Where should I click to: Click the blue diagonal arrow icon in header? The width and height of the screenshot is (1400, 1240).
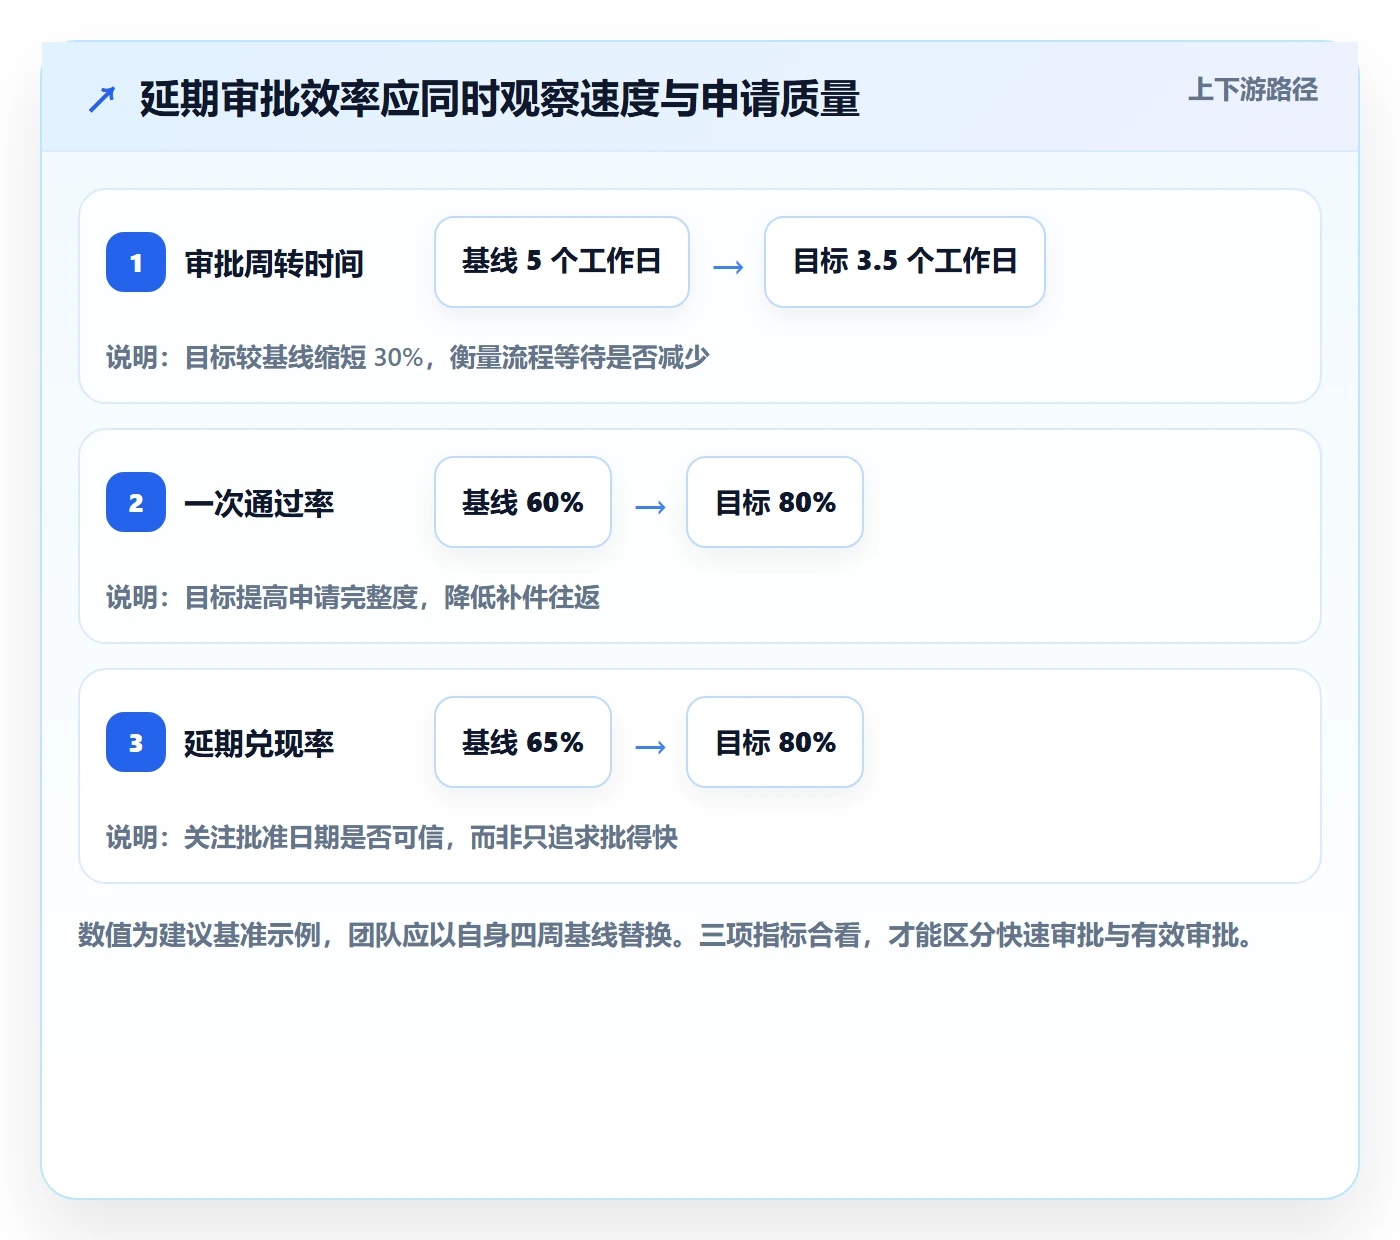click(x=102, y=99)
